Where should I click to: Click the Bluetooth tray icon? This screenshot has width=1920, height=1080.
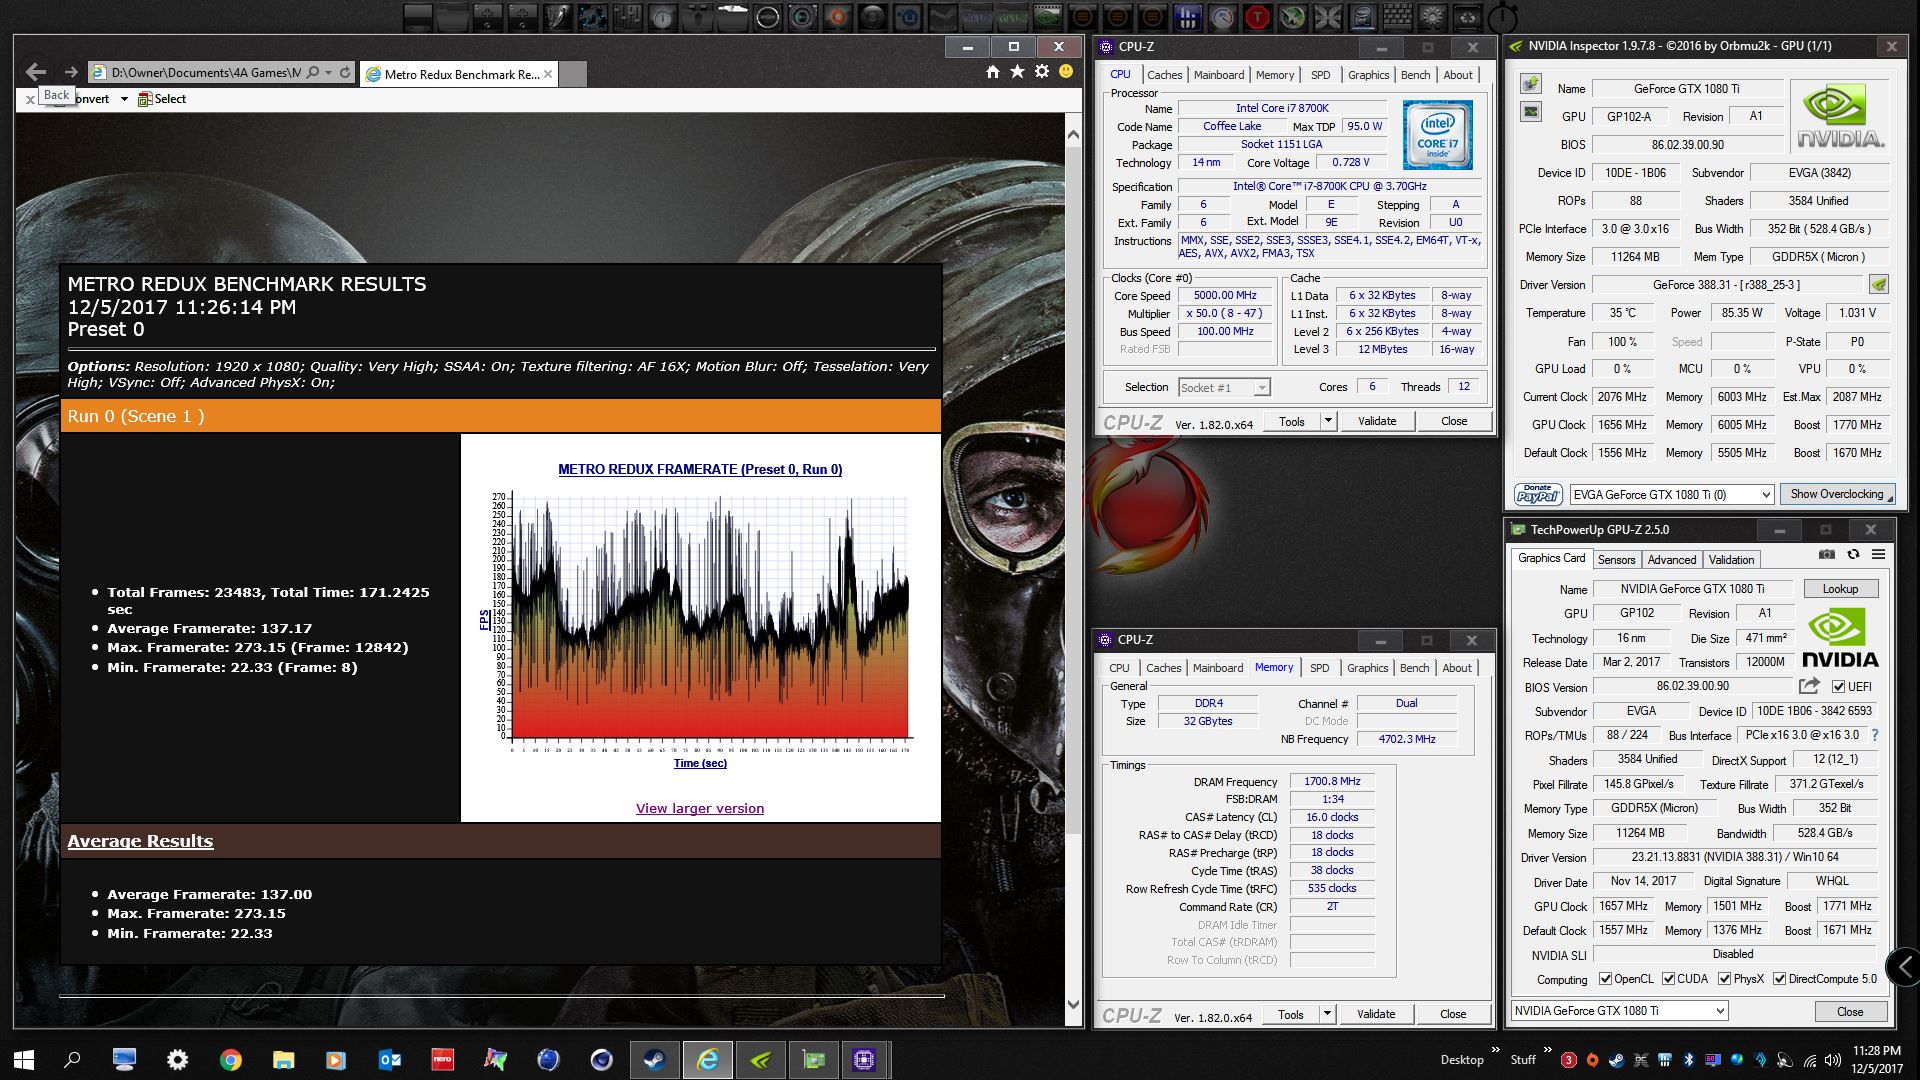click(x=1688, y=1060)
